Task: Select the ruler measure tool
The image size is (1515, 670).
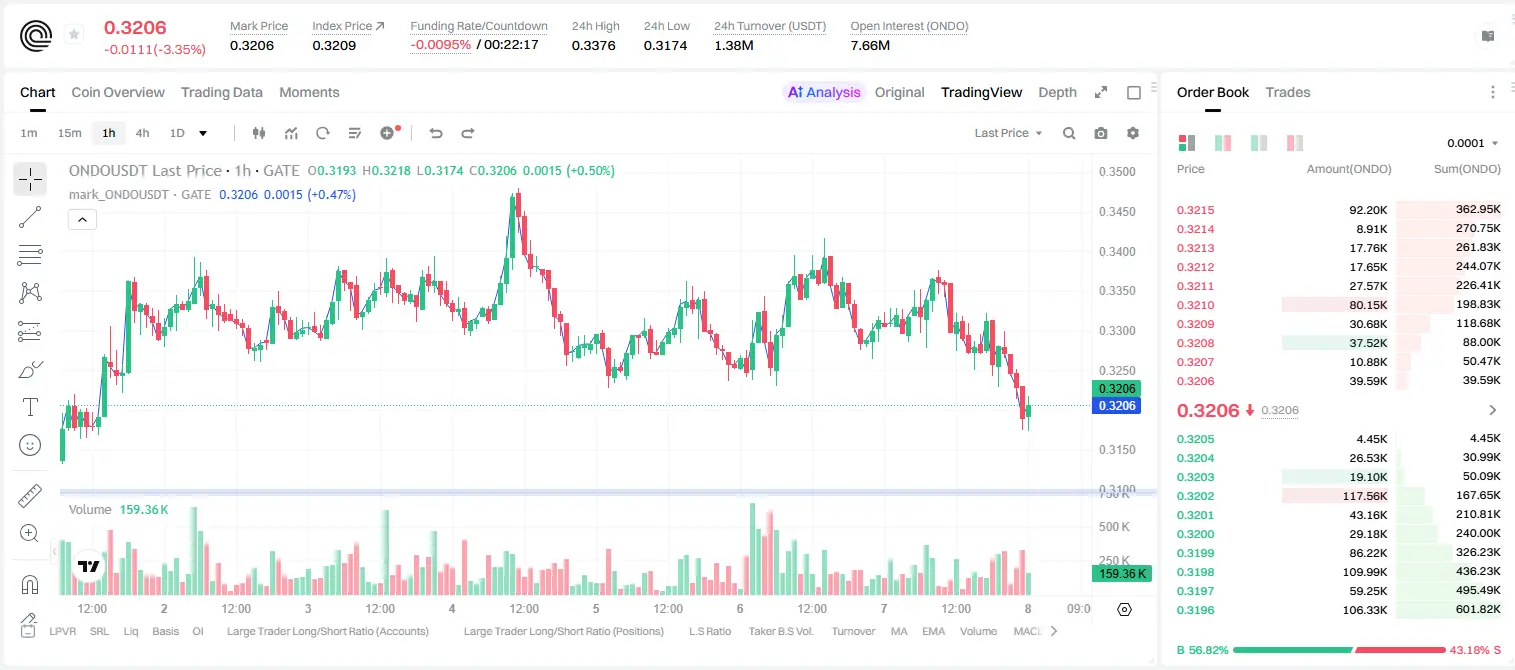Action: click(30, 496)
